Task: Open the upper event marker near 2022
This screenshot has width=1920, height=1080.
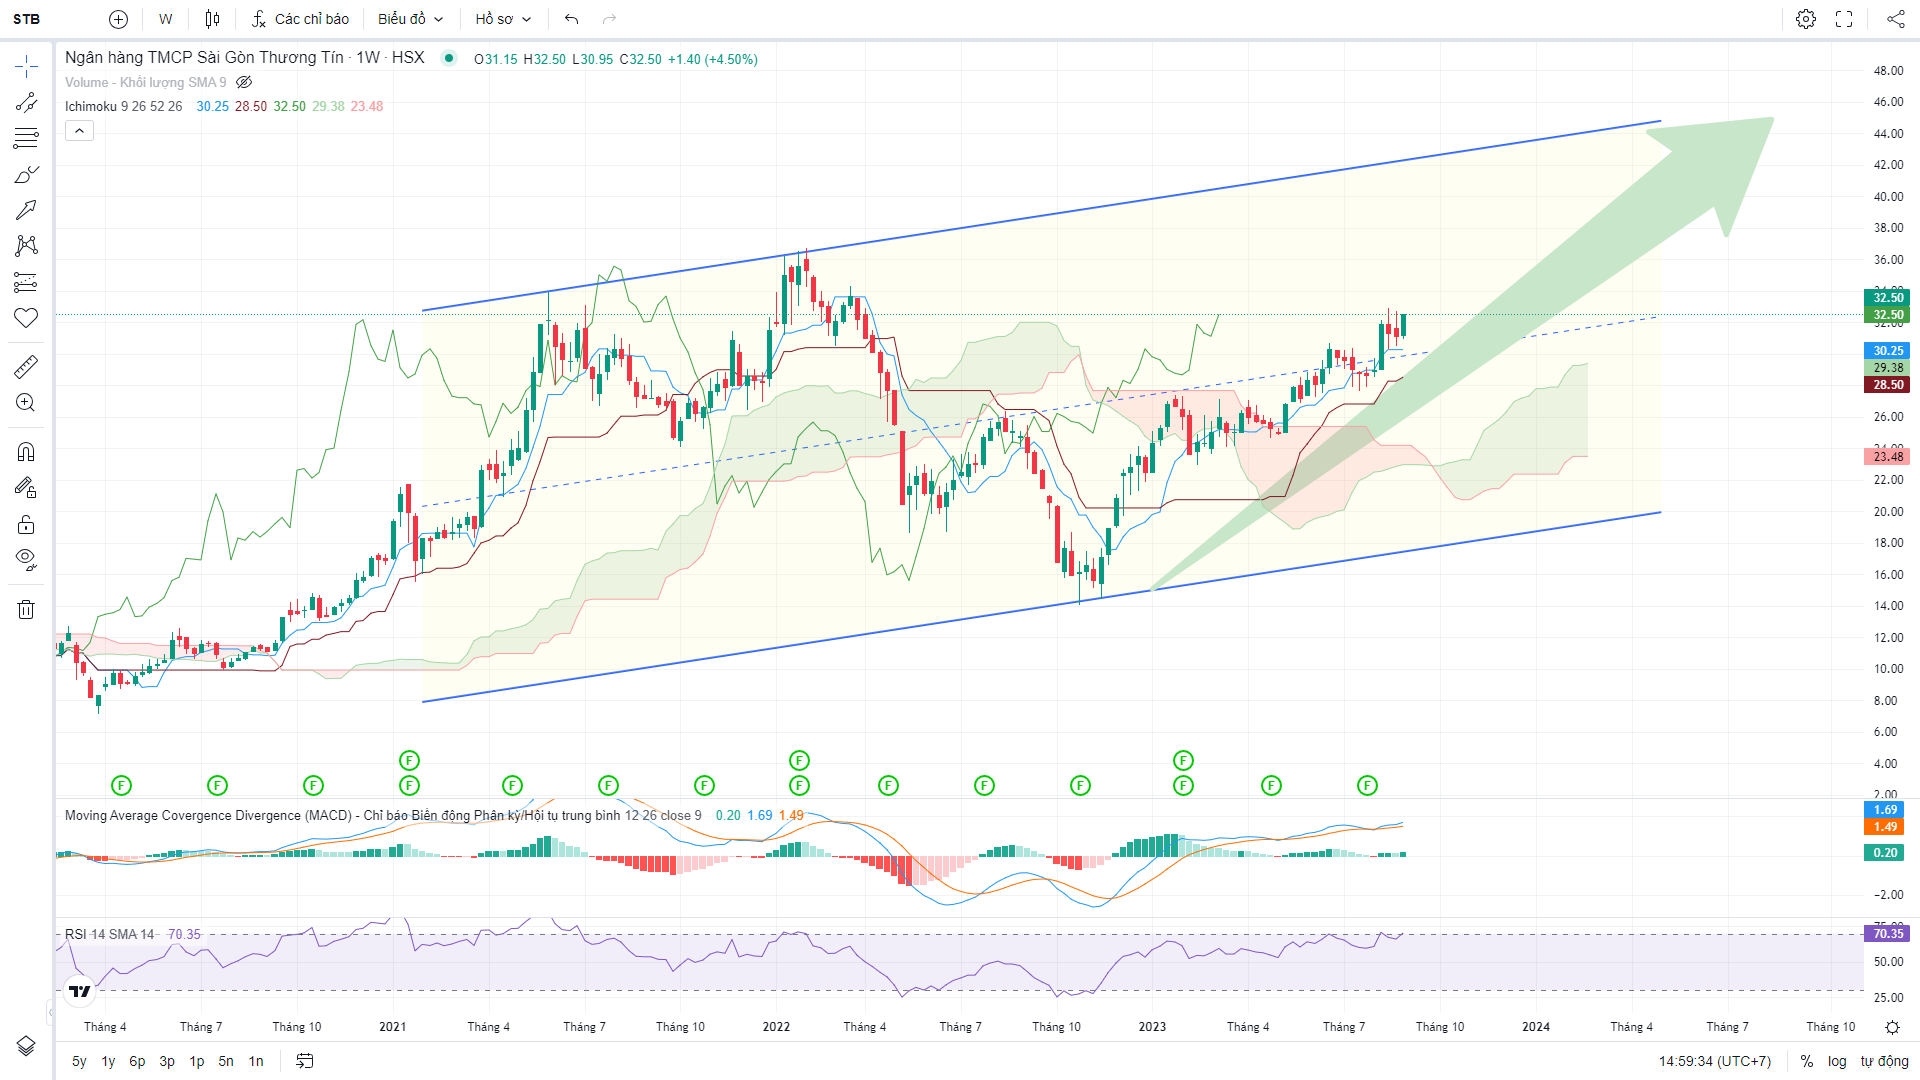Action: point(799,760)
